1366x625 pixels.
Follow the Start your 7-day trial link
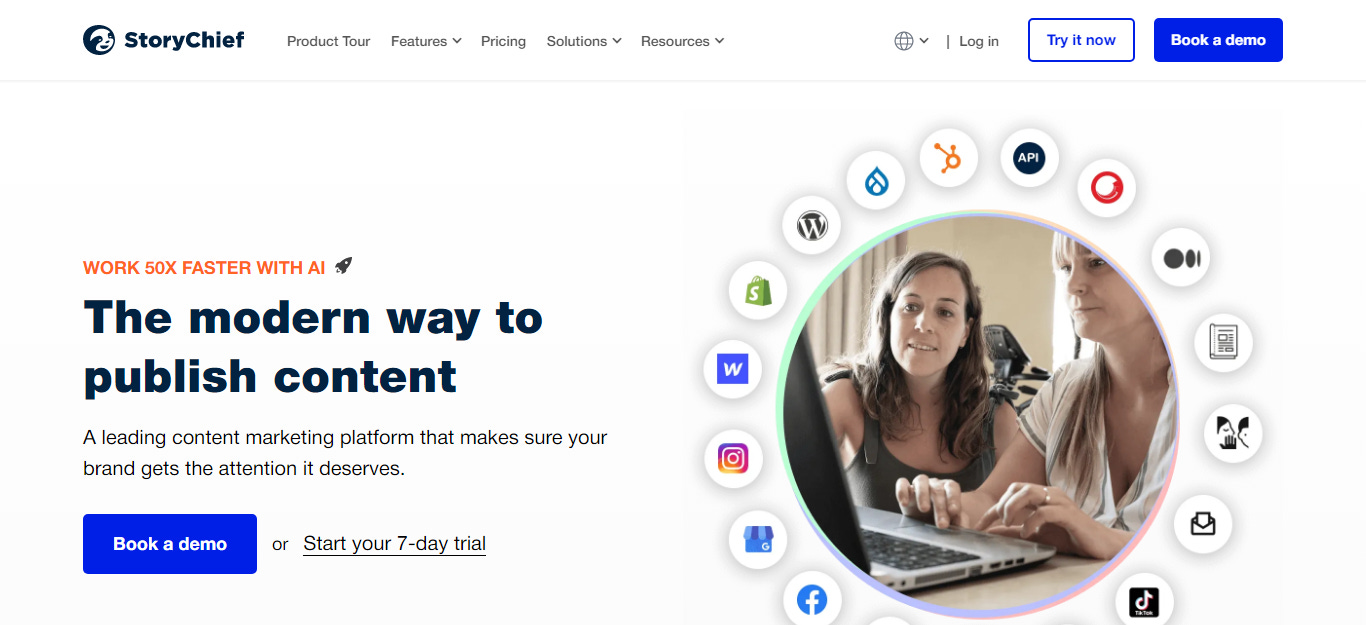[394, 544]
